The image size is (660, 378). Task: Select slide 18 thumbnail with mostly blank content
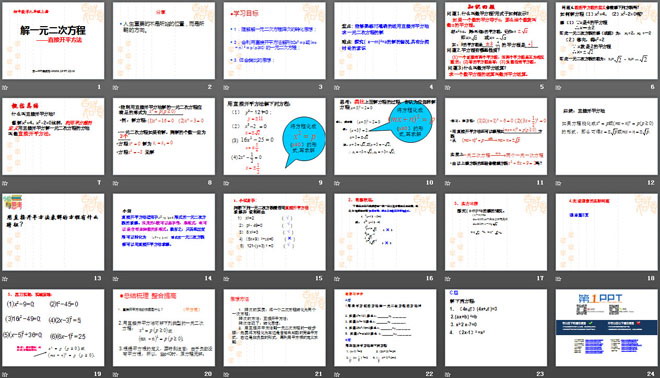(x=607, y=232)
